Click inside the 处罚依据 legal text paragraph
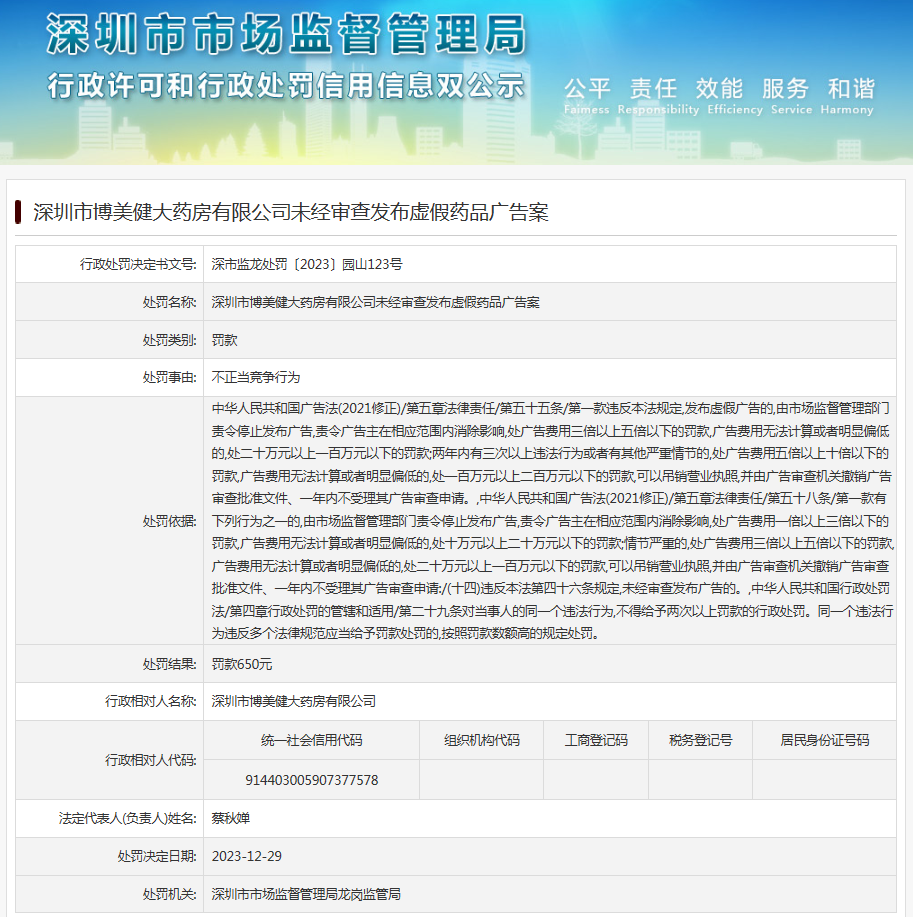The height and width of the screenshot is (917, 913). [x=550, y=520]
